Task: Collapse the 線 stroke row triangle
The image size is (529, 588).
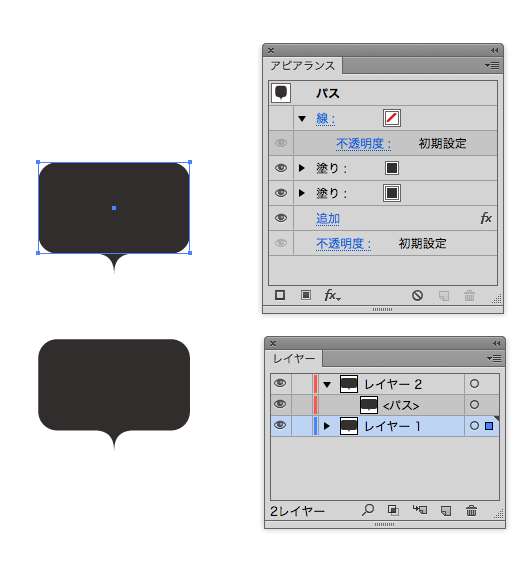Action: 302,119
